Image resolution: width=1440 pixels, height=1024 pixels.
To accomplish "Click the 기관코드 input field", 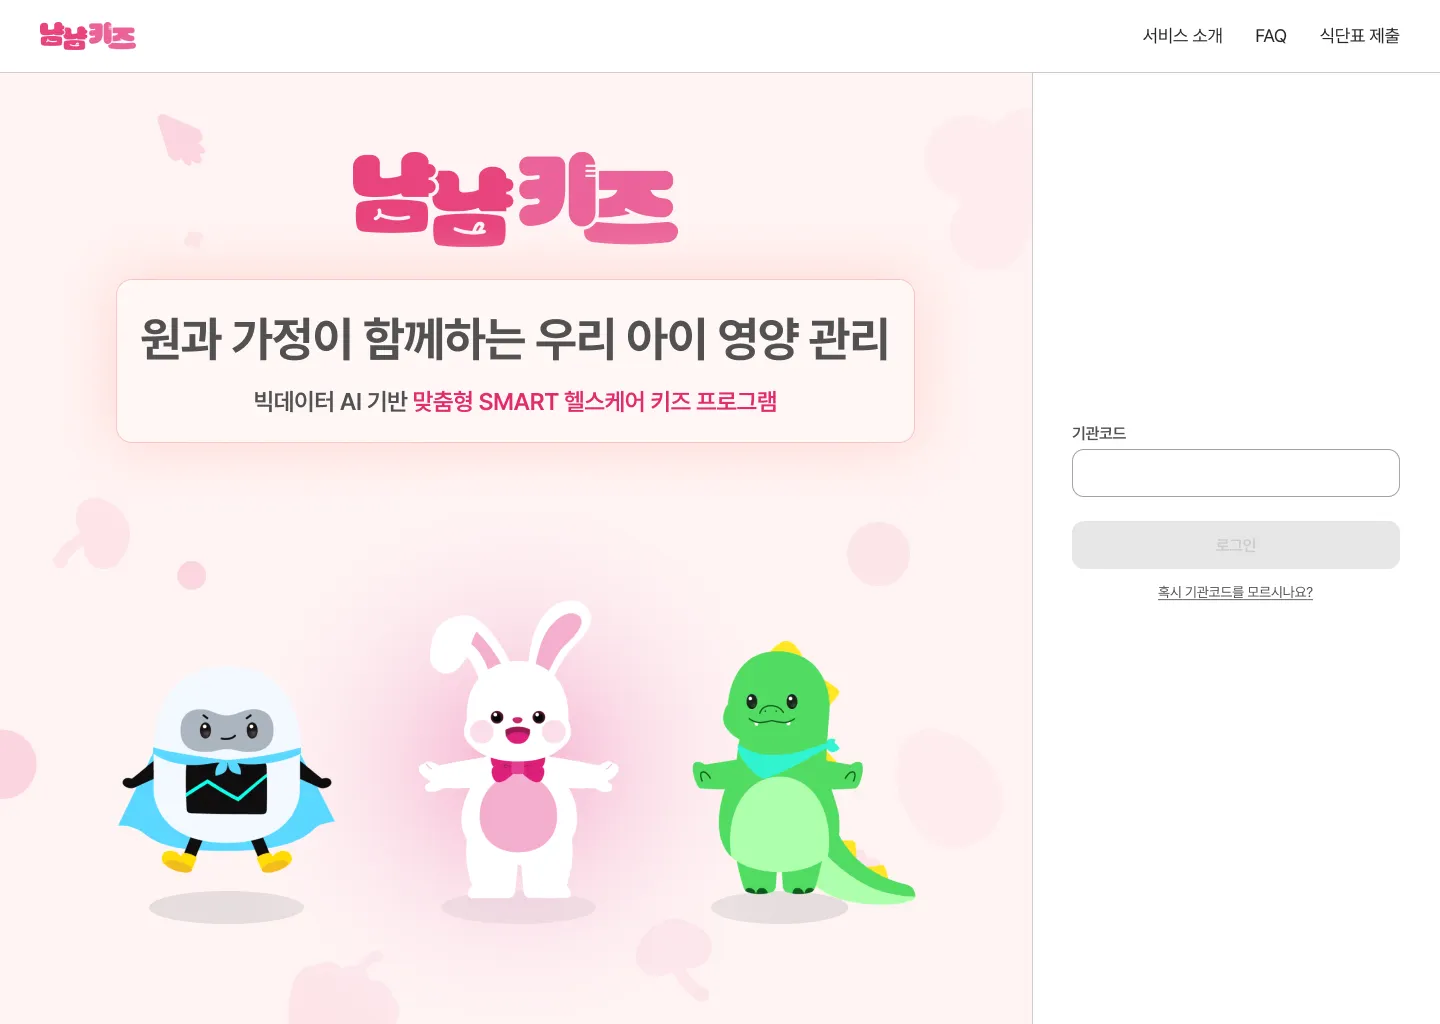I will click(x=1235, y=473).
